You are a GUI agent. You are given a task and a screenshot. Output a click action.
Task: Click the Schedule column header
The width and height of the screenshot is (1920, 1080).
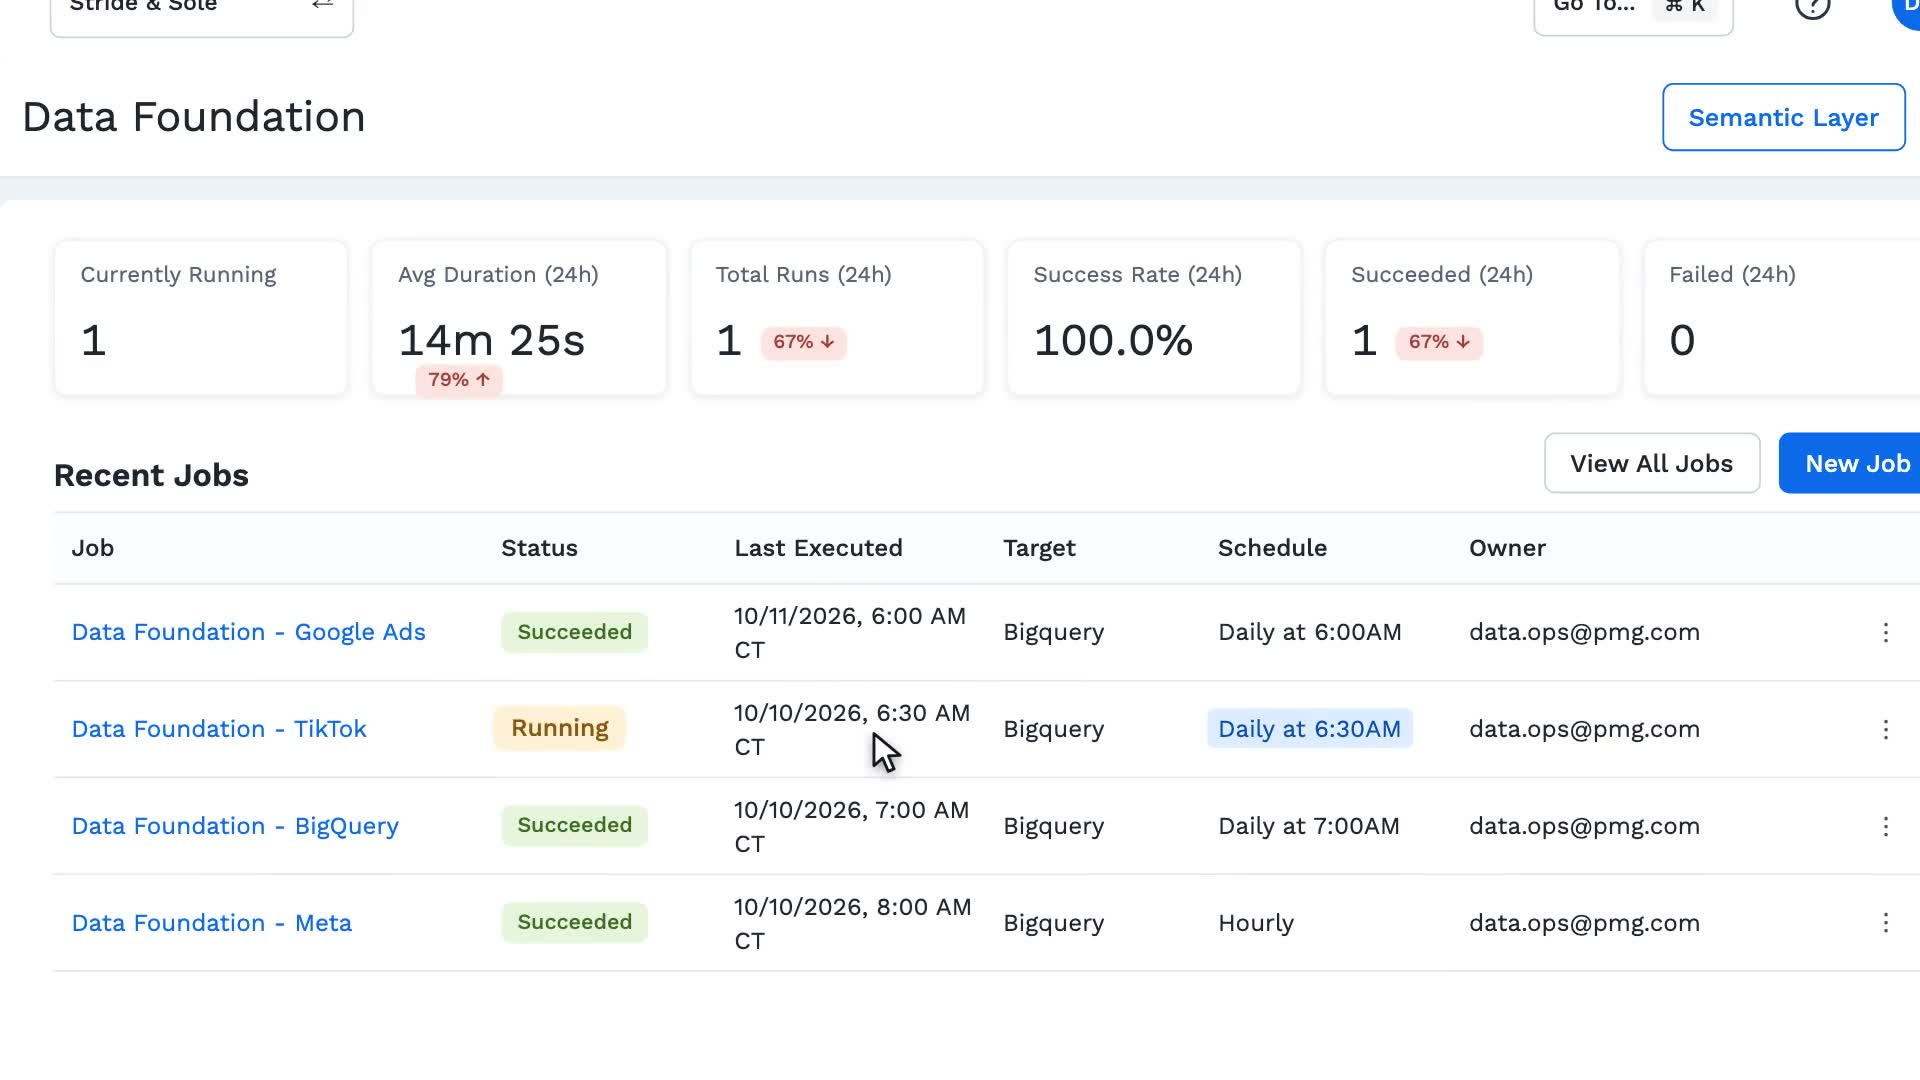(x=1272, y=548)
